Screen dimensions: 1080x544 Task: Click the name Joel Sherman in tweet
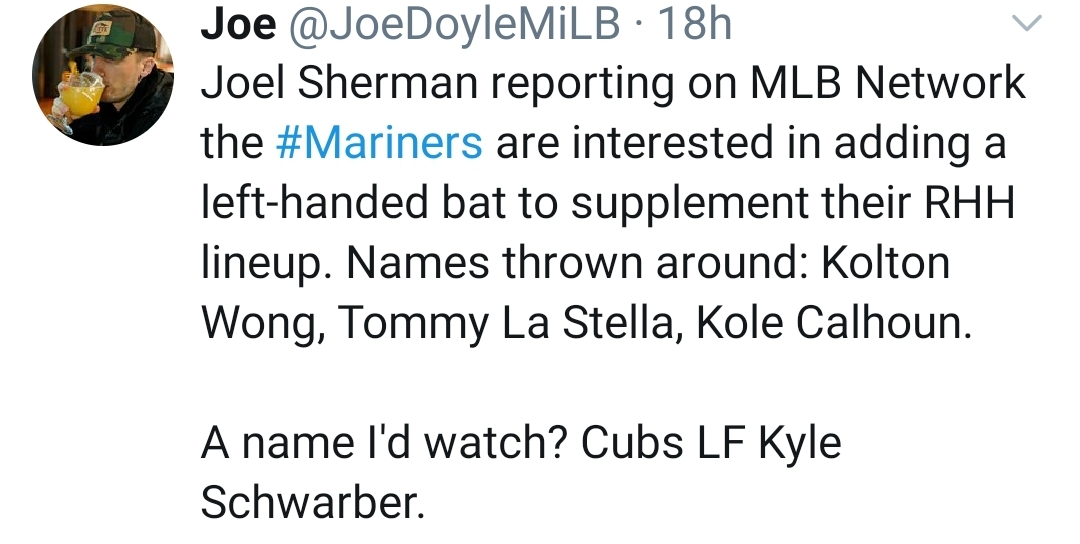coord(335,84)
